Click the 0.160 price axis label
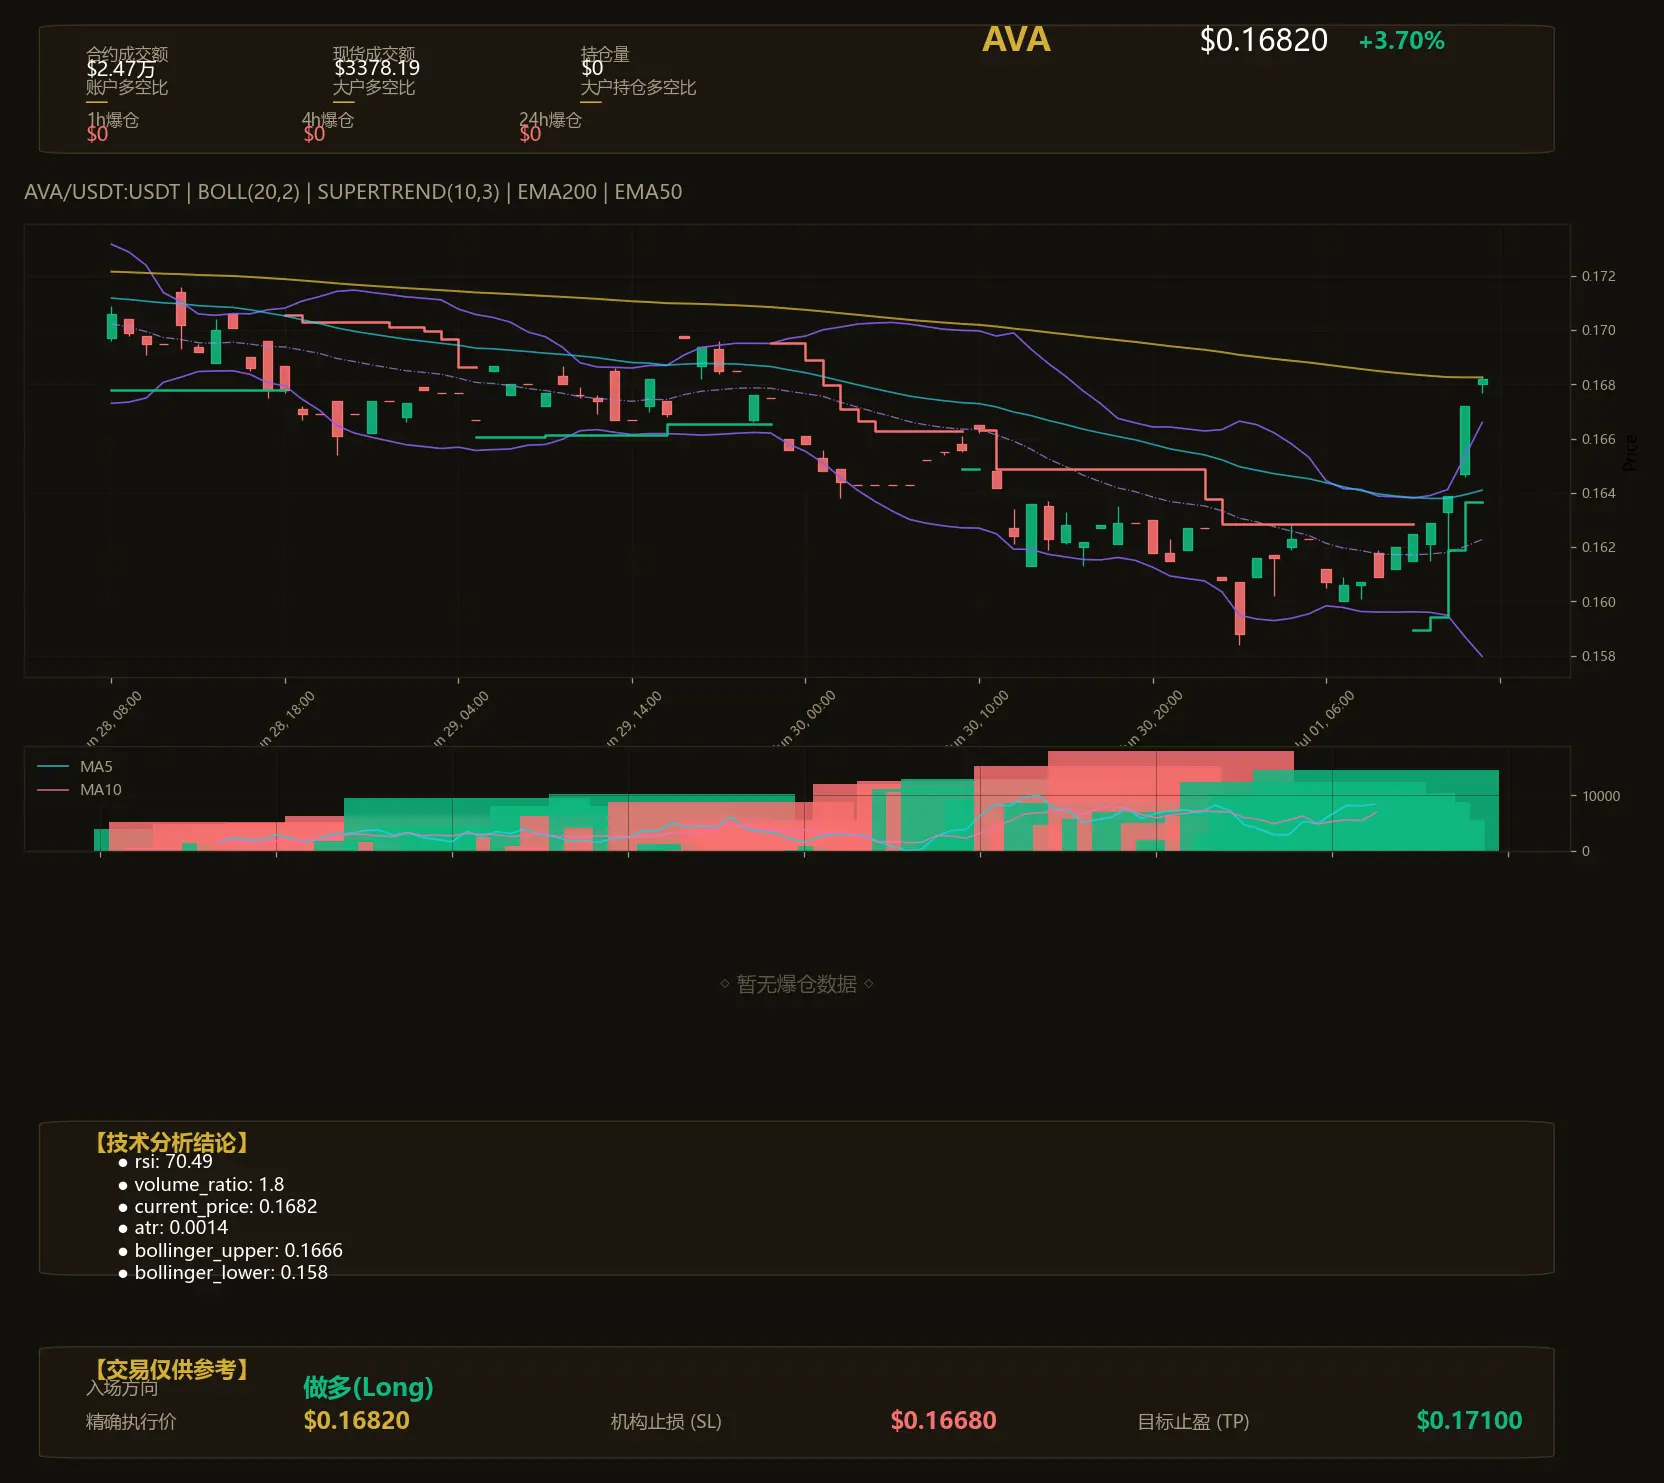The image size is (1664, 1483). point(1598,602)
